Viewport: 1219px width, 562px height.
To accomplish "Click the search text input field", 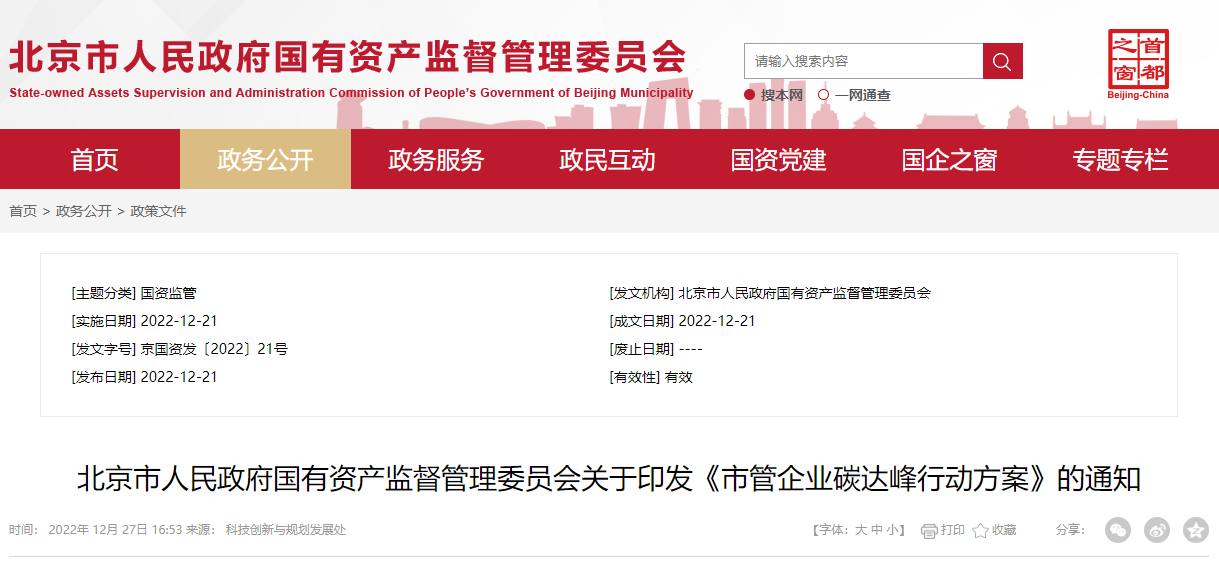I will (x=863, y=61).
